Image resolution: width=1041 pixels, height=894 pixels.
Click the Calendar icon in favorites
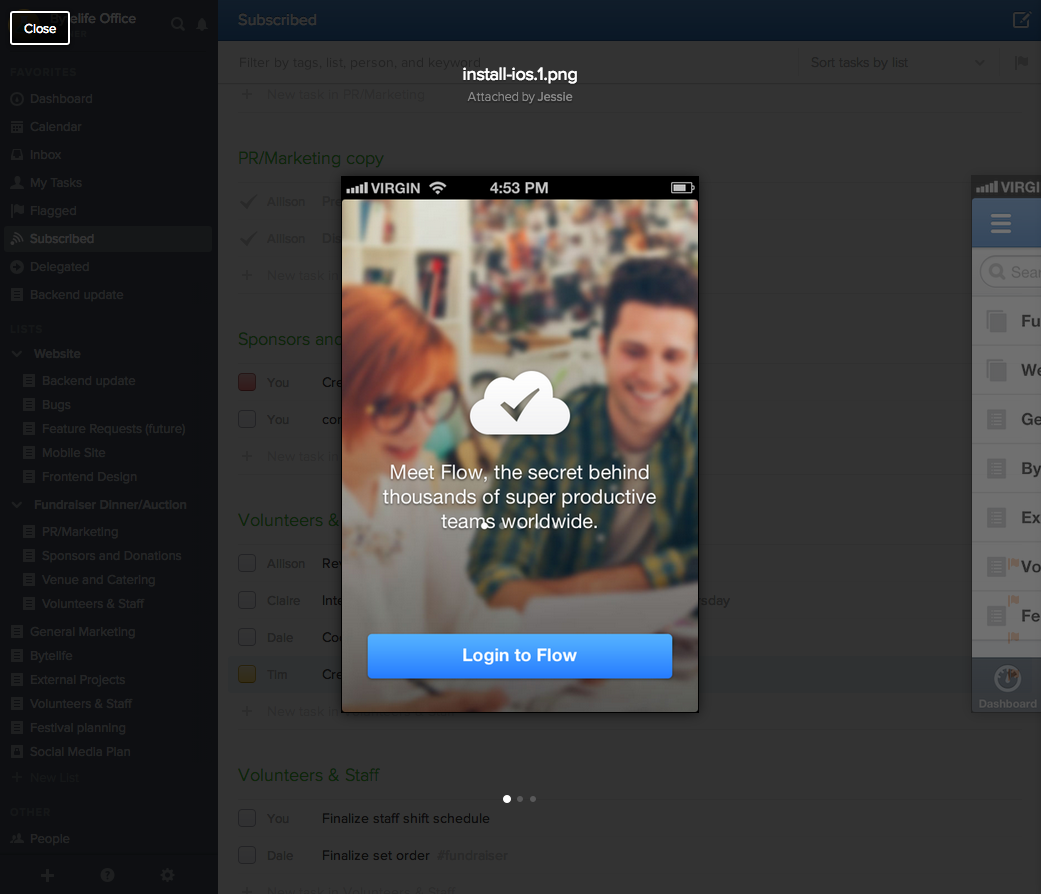tap(17, 127)
